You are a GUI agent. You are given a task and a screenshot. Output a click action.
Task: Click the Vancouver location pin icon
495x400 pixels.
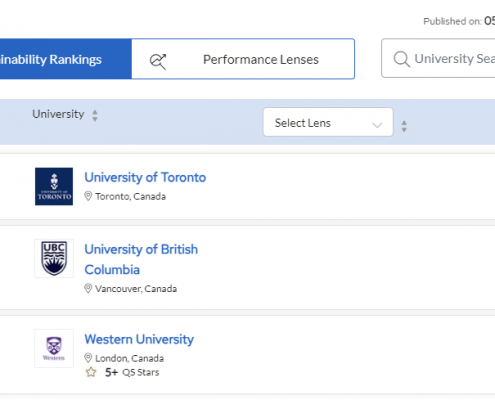point(88,288)
